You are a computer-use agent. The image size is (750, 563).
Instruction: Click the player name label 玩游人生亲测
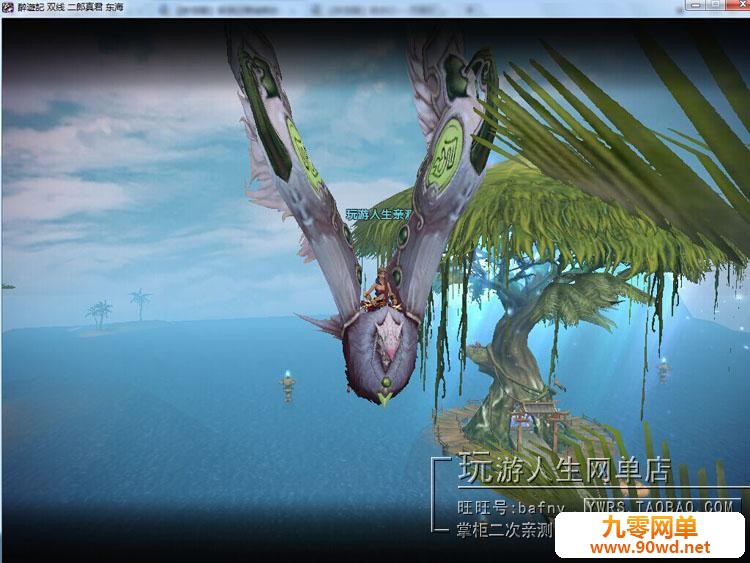coord(378,214)
